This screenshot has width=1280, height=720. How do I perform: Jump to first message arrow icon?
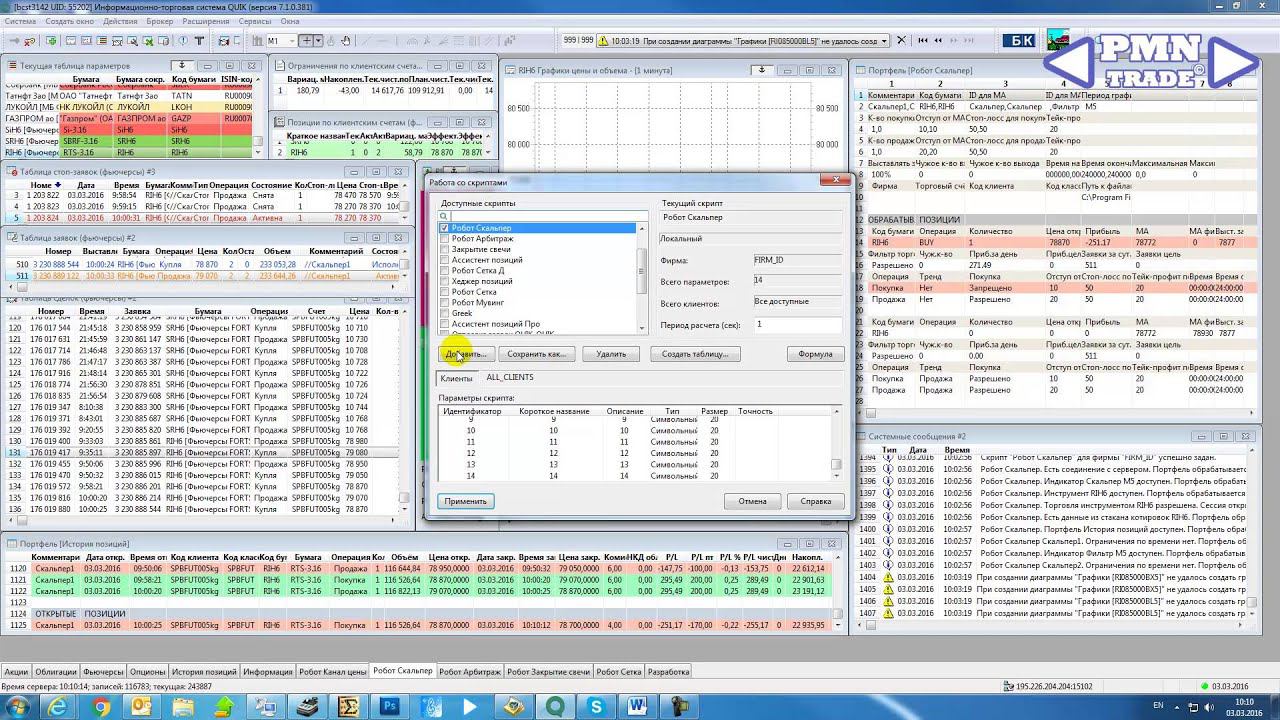[x=922, y=41]
